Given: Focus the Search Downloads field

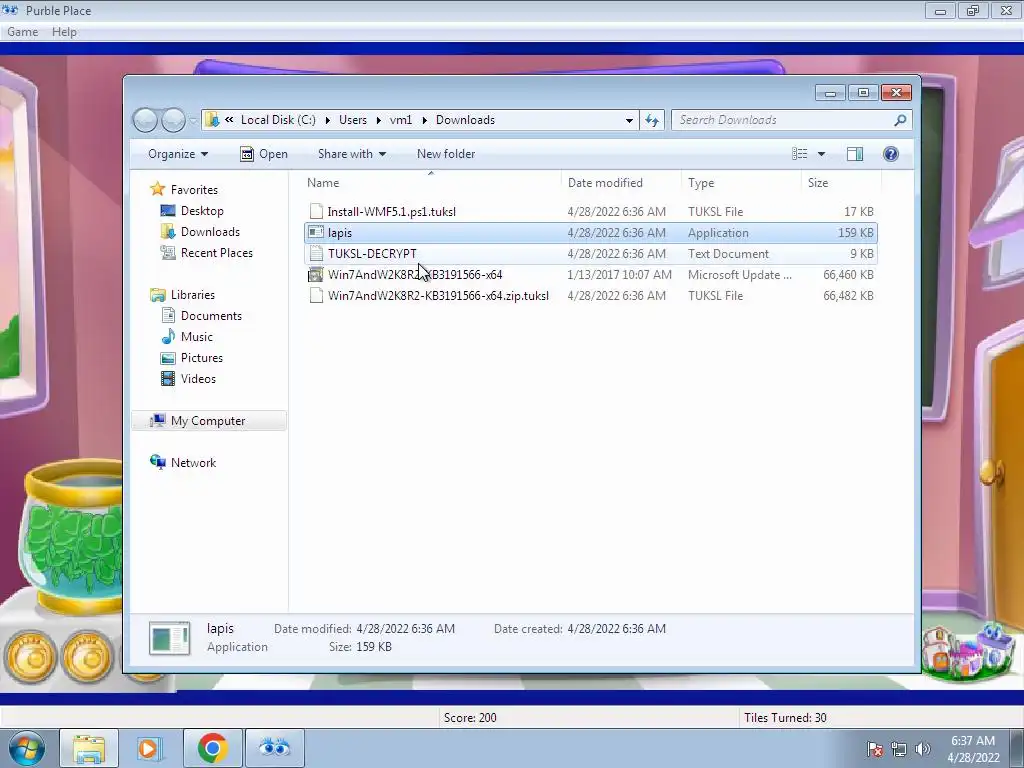Looking at the screenshot, I should (x=791, y=120).
